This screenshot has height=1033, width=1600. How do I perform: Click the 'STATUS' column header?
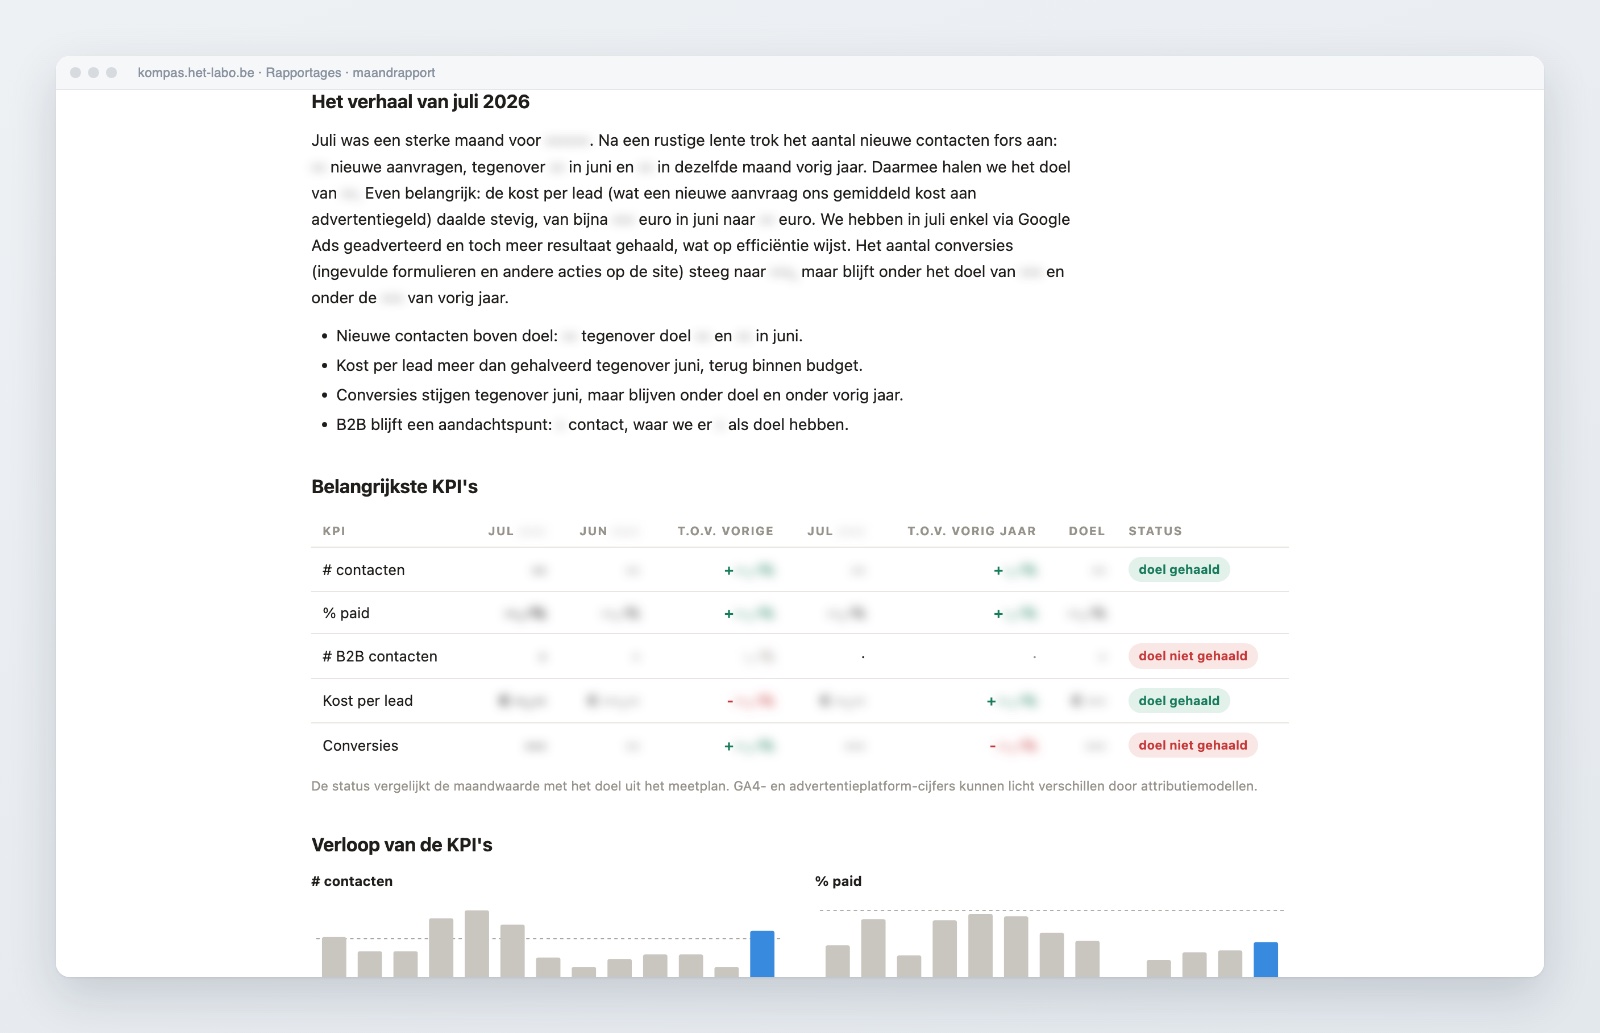1155,531
